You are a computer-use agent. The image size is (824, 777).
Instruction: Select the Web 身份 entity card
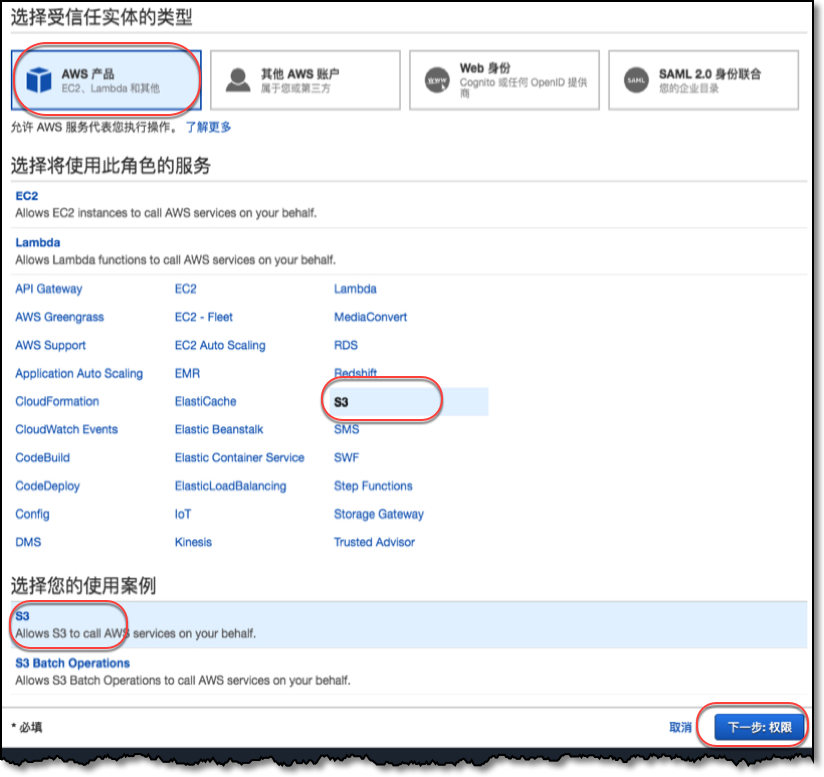click(504, 80)
